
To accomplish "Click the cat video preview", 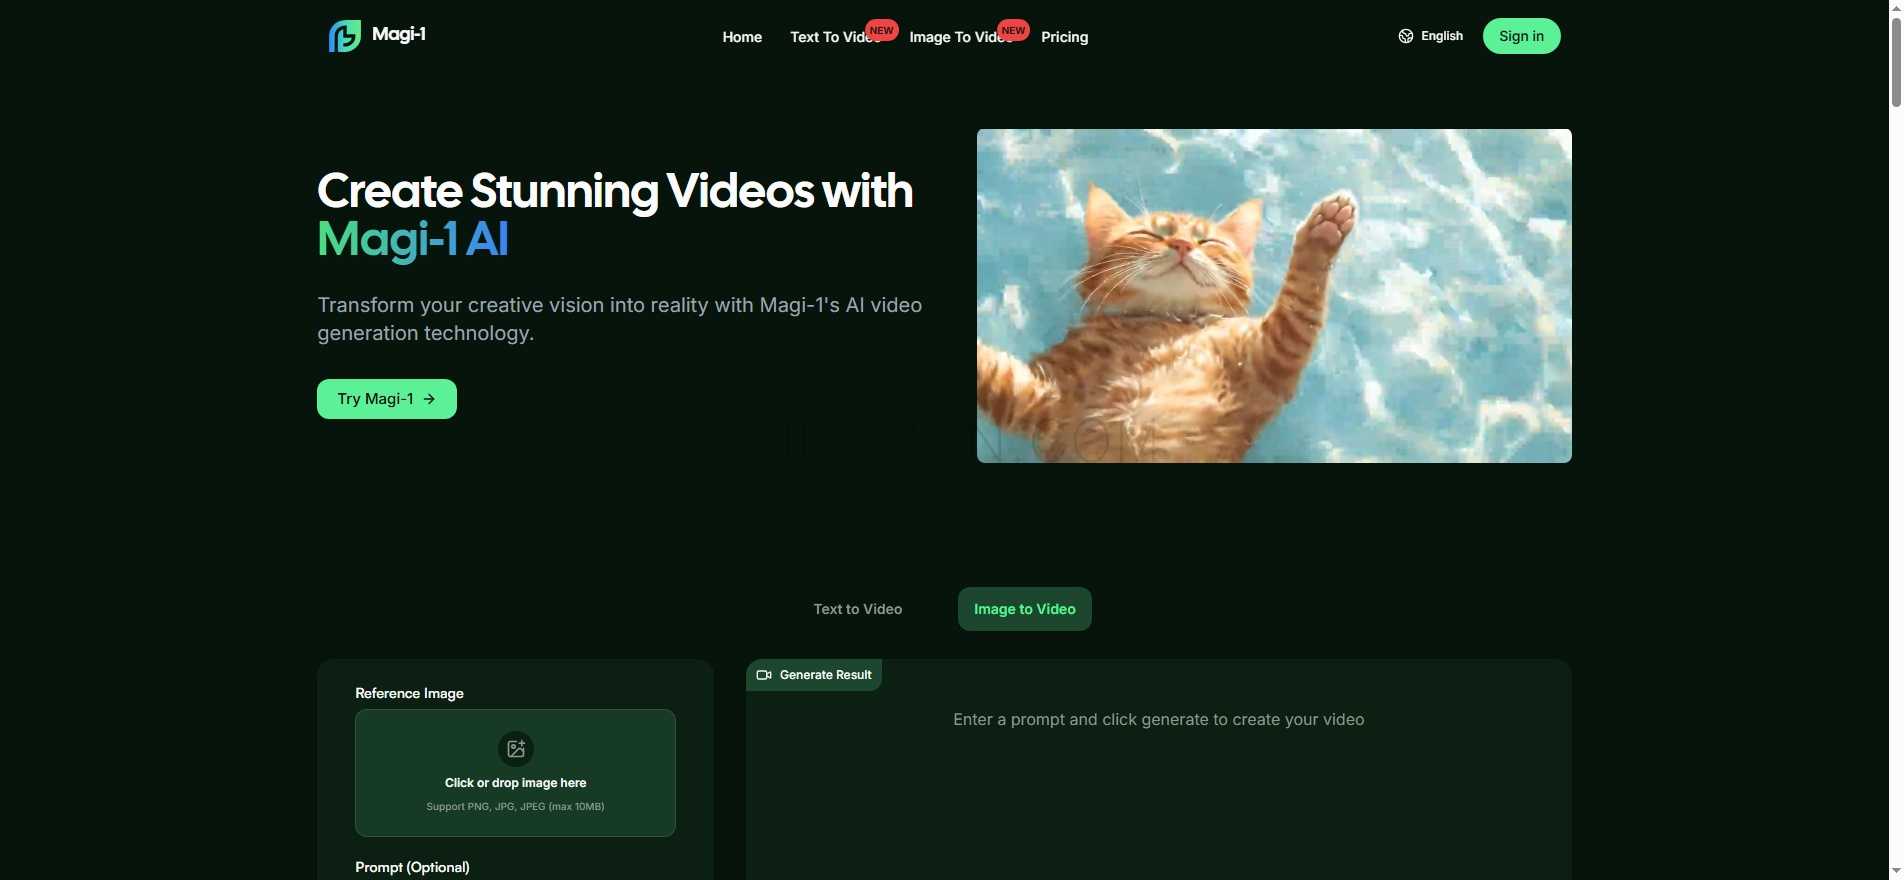I will [1274, 296].
